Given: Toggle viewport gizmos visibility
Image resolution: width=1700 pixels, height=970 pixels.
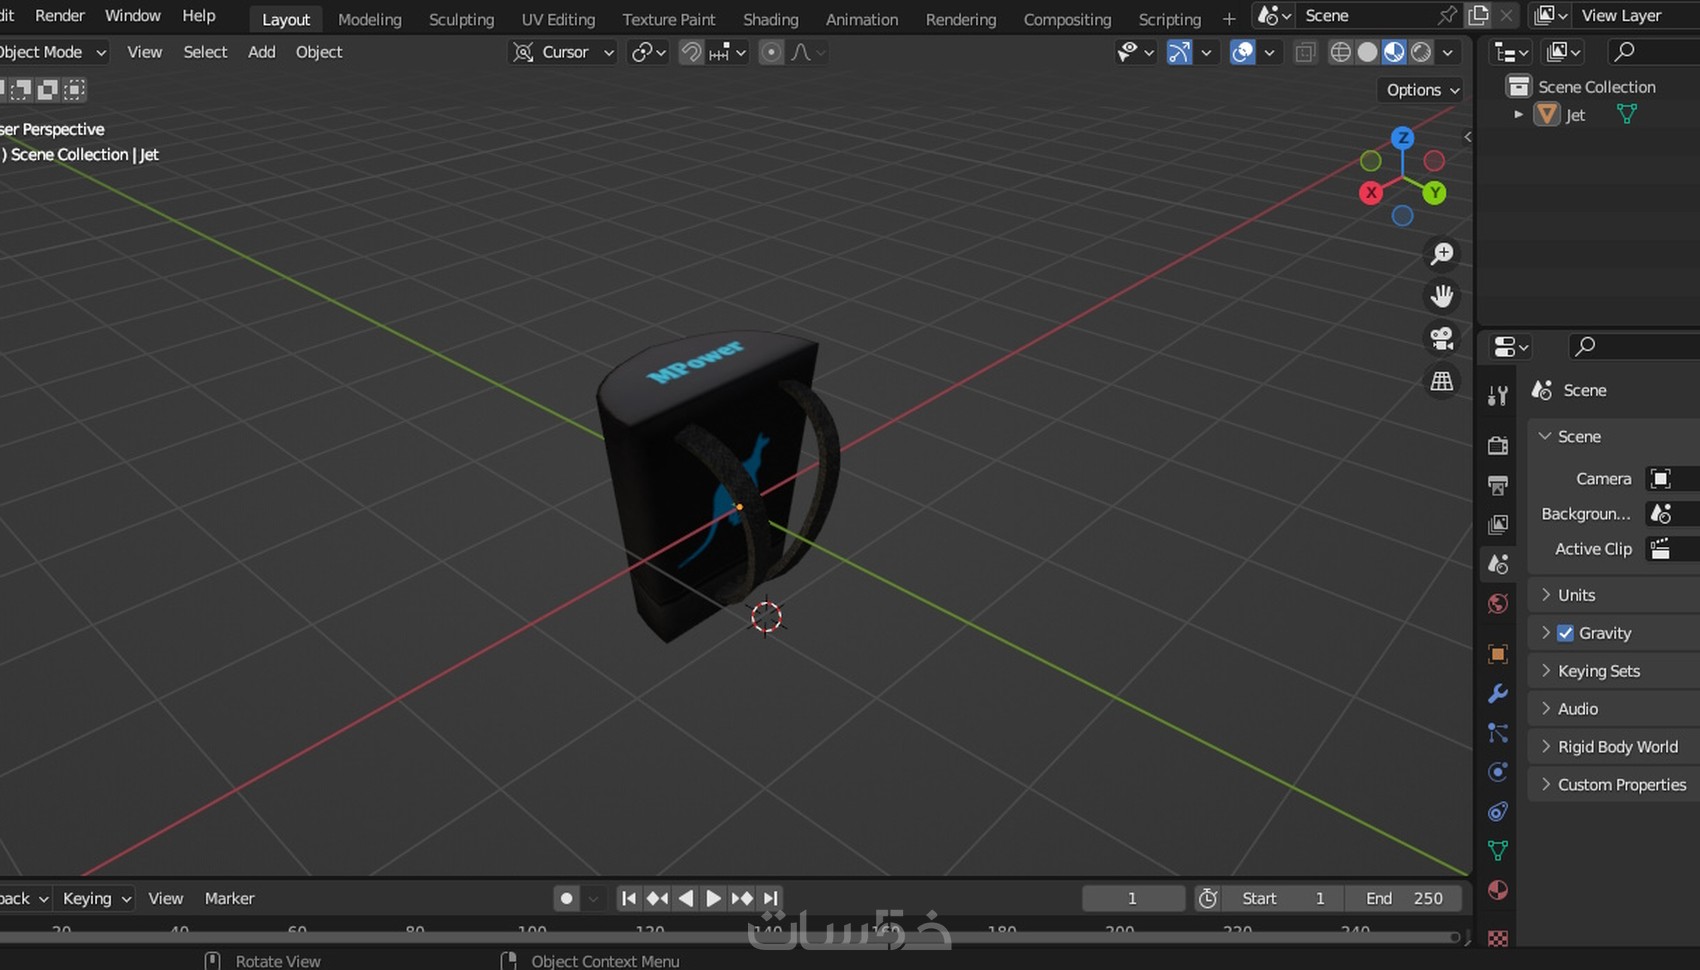Looking at the screenshot, I should pos(1180,52).
